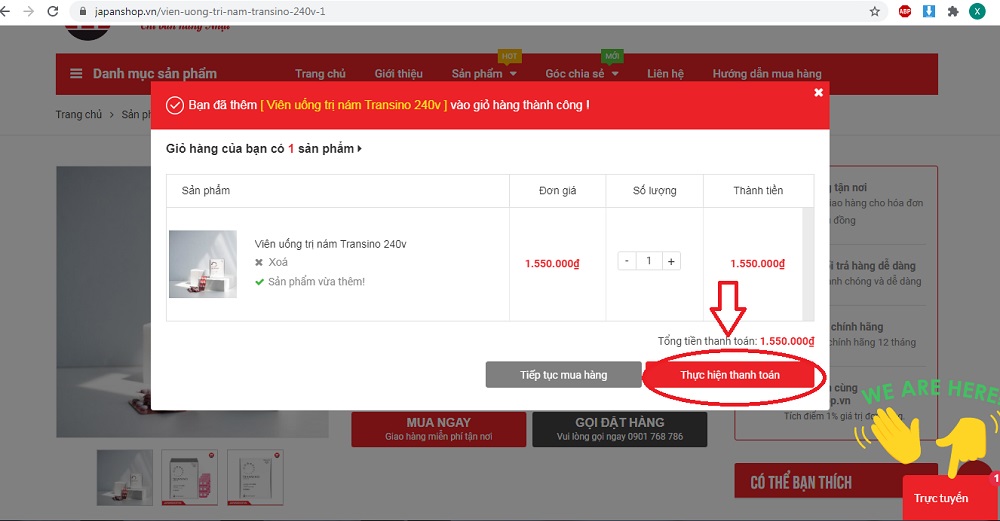This screenshot has height=521, width=1000.
Task: Open Hướng dẫn mua hàng menu item
Action: (x=767, y=73)
